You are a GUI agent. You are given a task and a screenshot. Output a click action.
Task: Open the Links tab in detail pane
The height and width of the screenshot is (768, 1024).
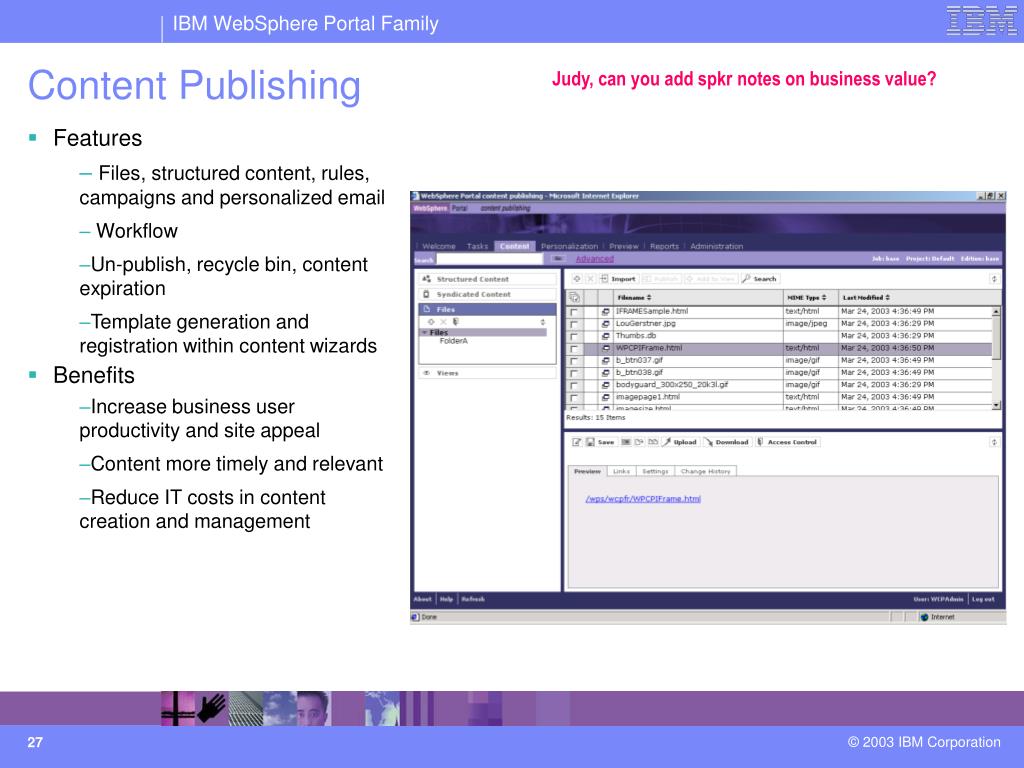pos(621,471)
